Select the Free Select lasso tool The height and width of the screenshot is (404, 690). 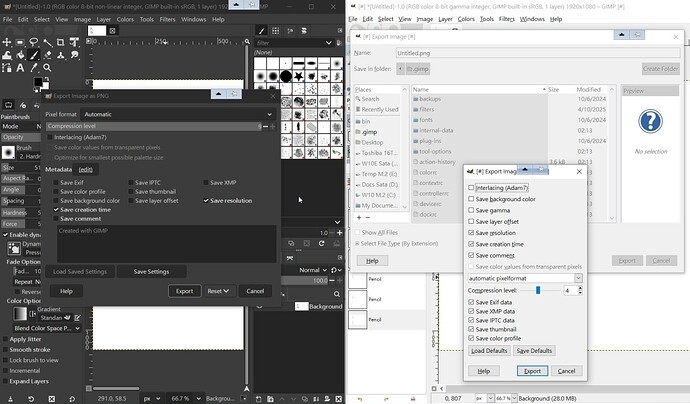coord(33,42)
